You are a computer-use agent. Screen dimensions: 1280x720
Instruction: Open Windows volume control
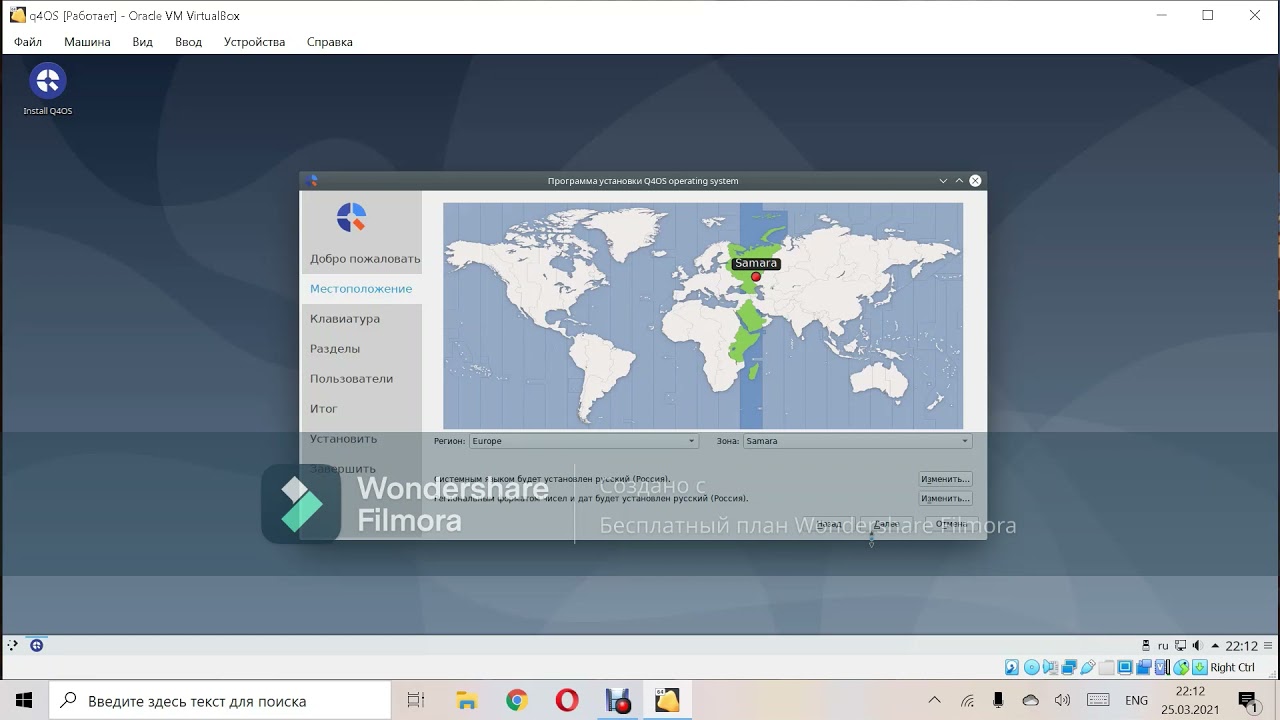point(1062,700)
